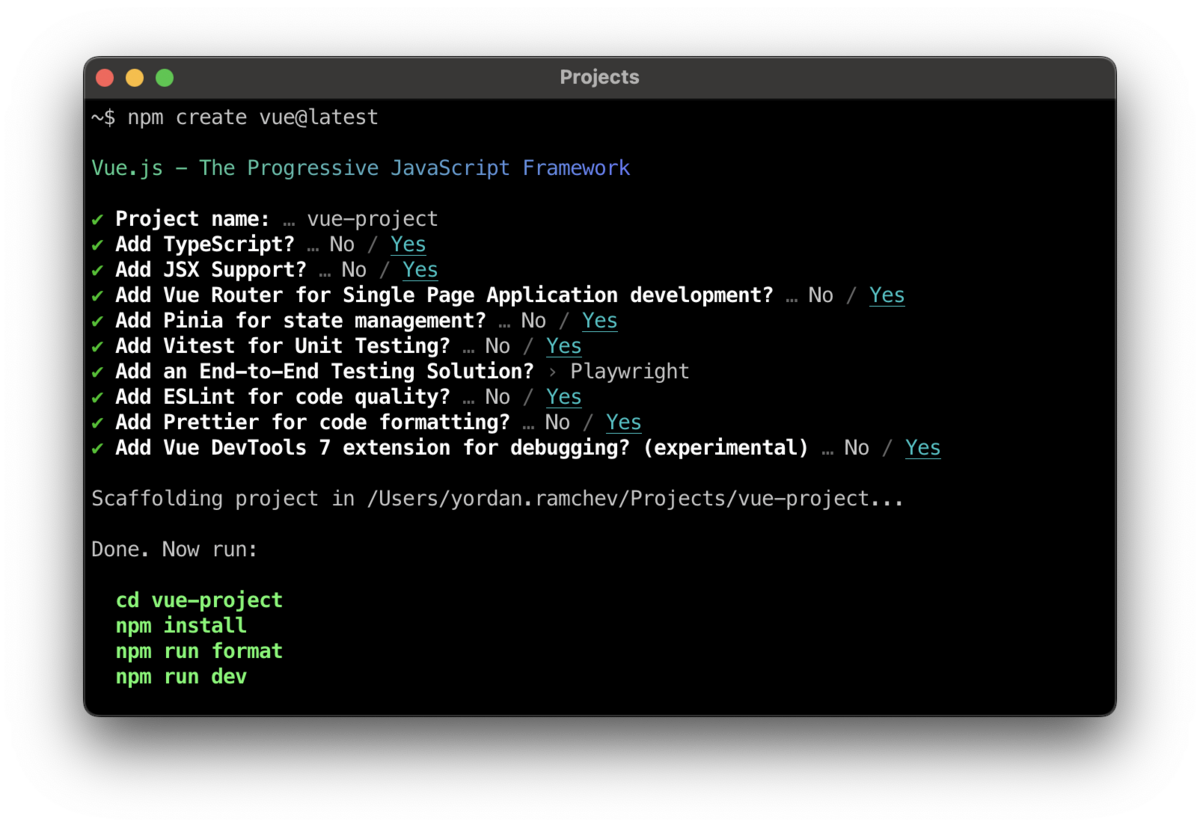
Task: Select 'No' on the Add TypeScript line
Action: coord(342,244)
